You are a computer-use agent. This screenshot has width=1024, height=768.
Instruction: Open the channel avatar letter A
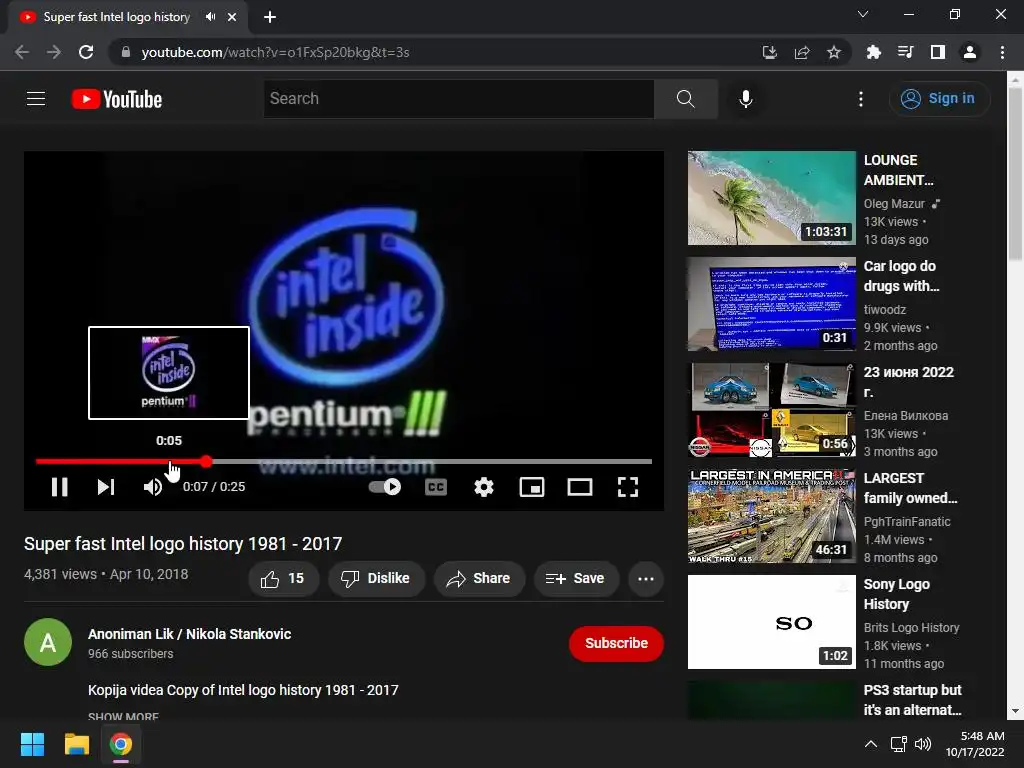[48, 643]
